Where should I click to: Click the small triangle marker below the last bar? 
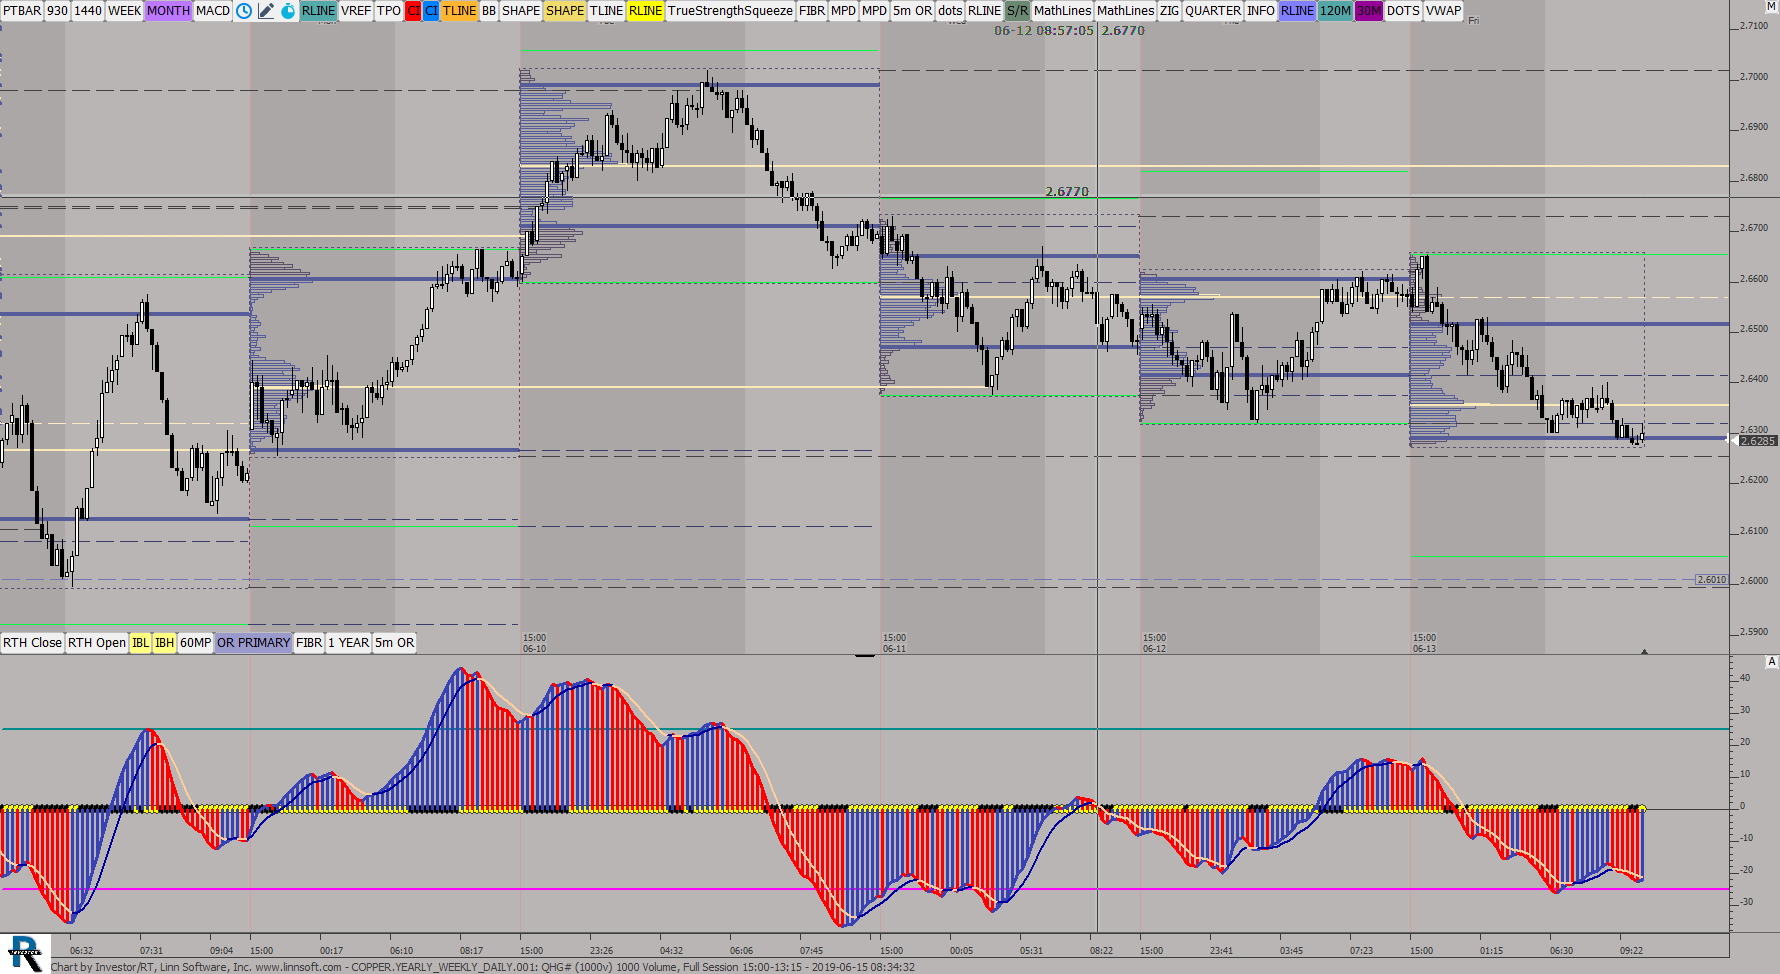(1644, 651)
